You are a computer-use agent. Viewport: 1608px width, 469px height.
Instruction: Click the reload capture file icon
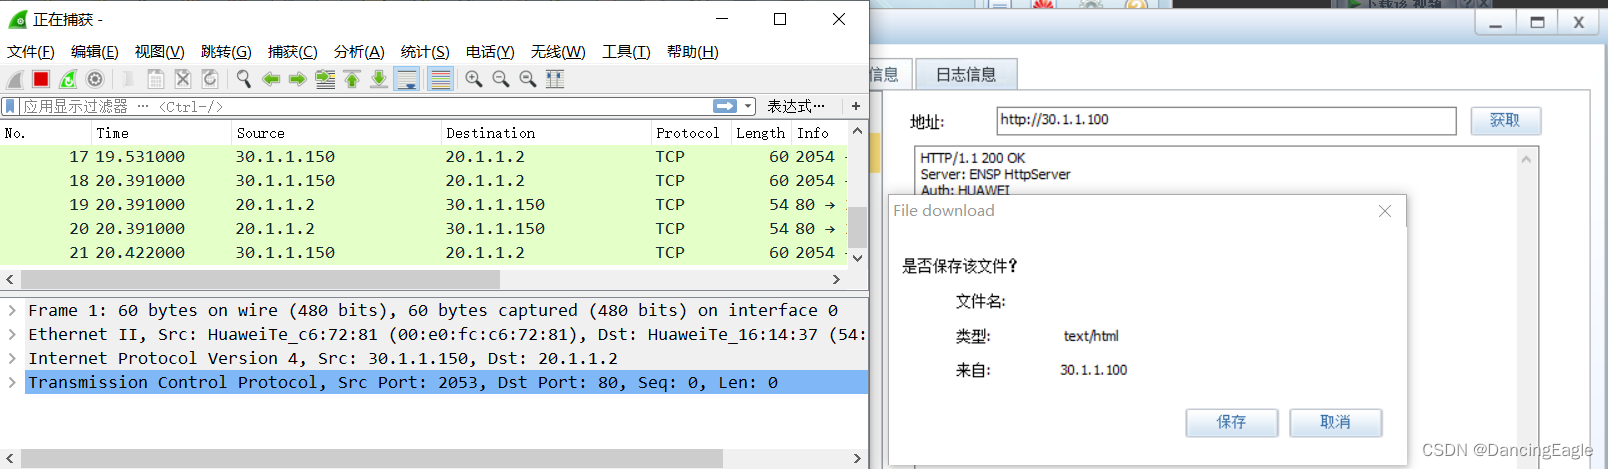(210, 79)
